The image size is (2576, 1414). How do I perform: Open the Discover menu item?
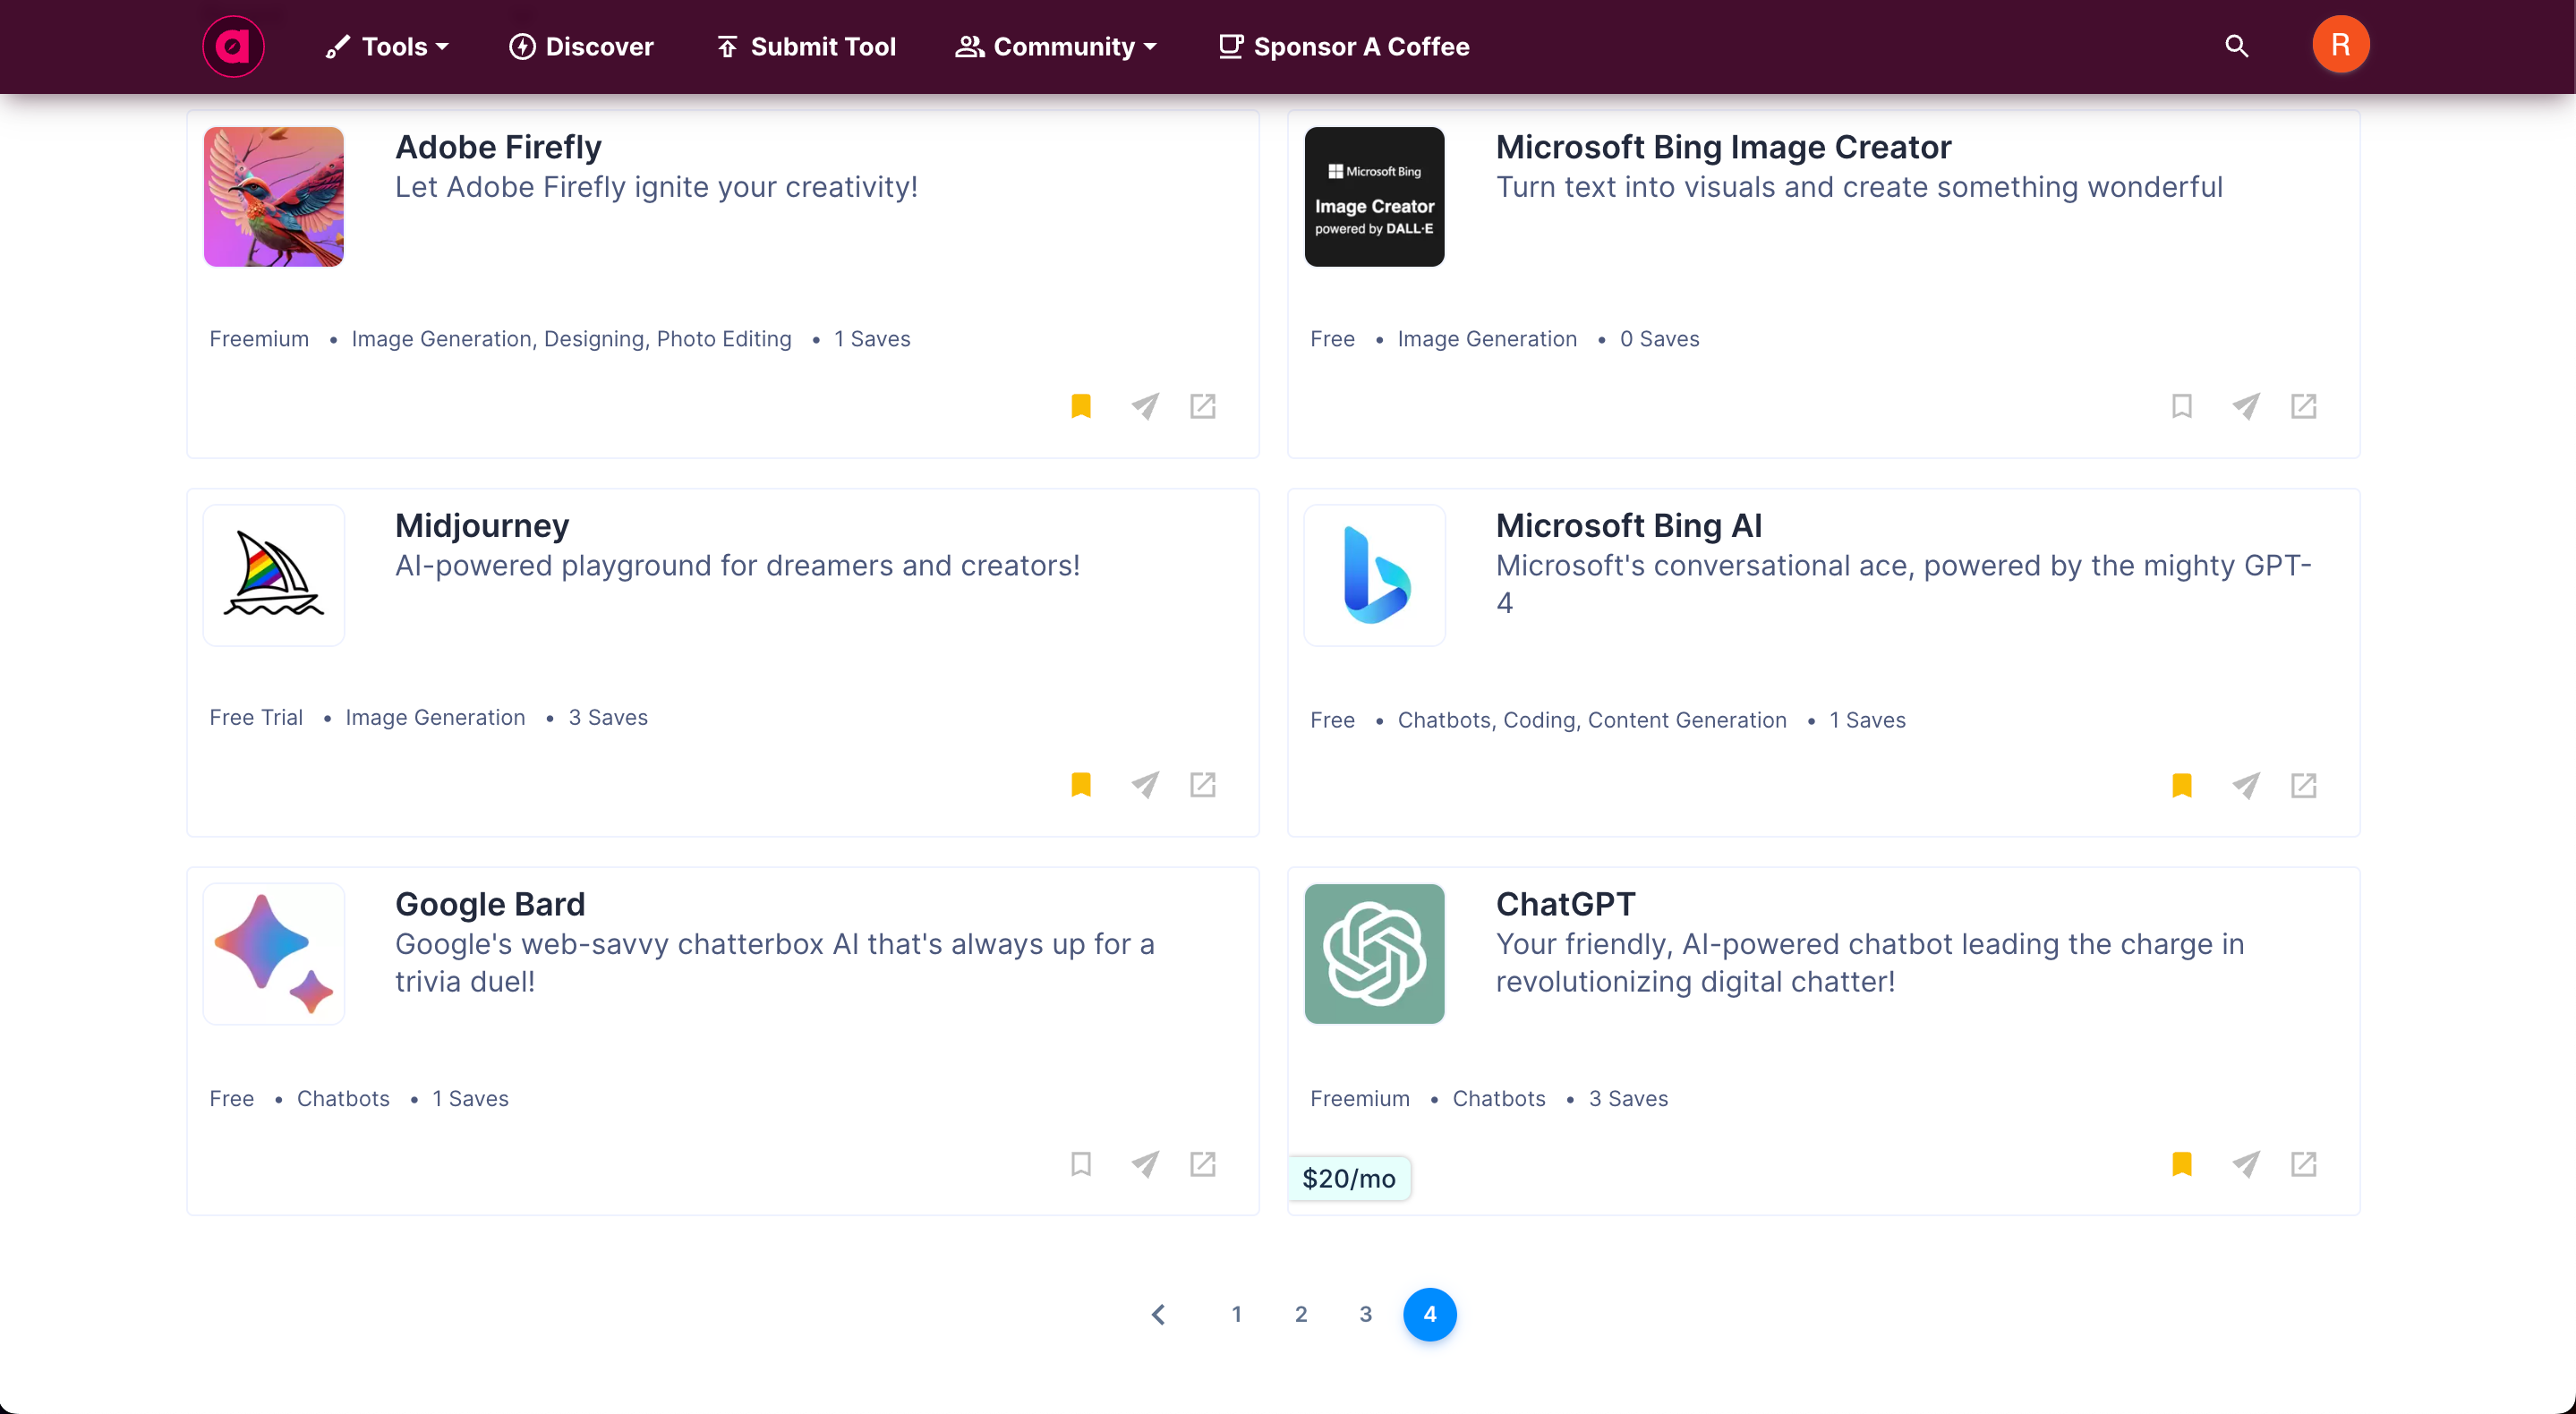click(x=581, y=46)
